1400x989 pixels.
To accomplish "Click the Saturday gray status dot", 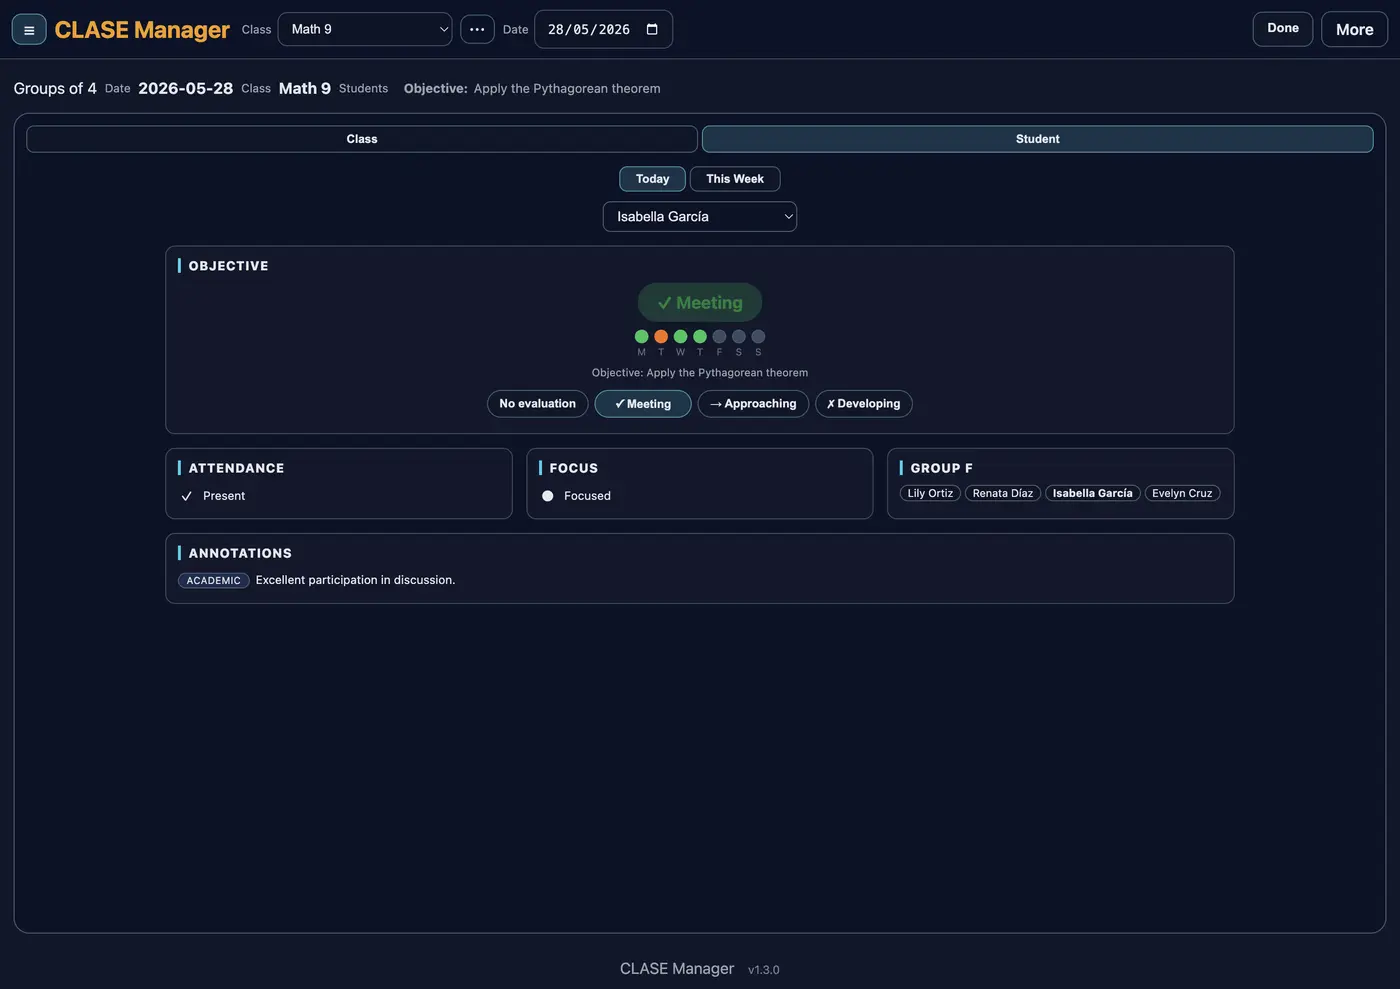I will pos(739,337).
